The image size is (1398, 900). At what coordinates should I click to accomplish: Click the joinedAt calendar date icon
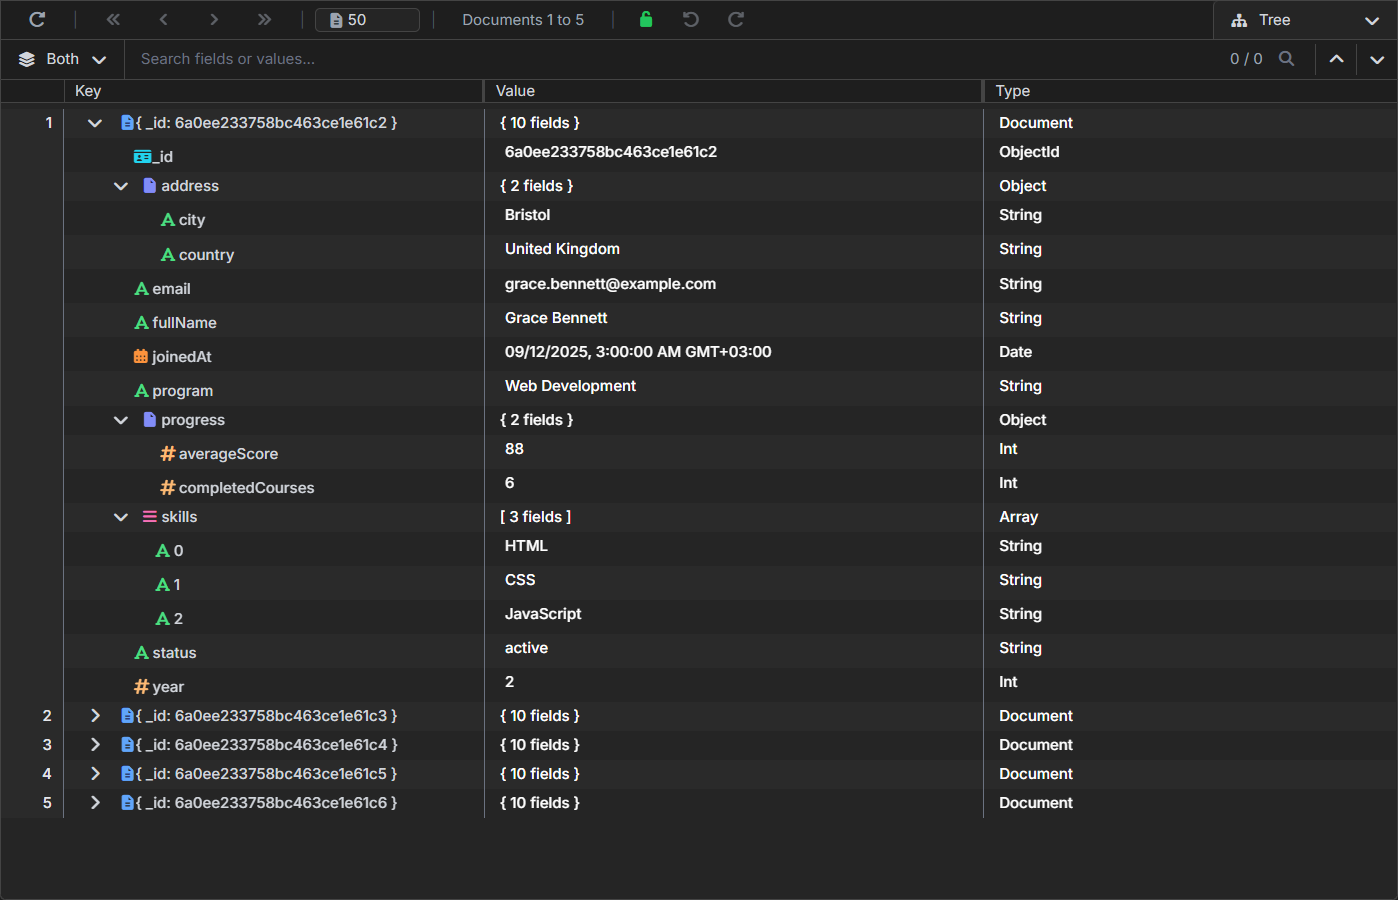[x=141, y=357]
